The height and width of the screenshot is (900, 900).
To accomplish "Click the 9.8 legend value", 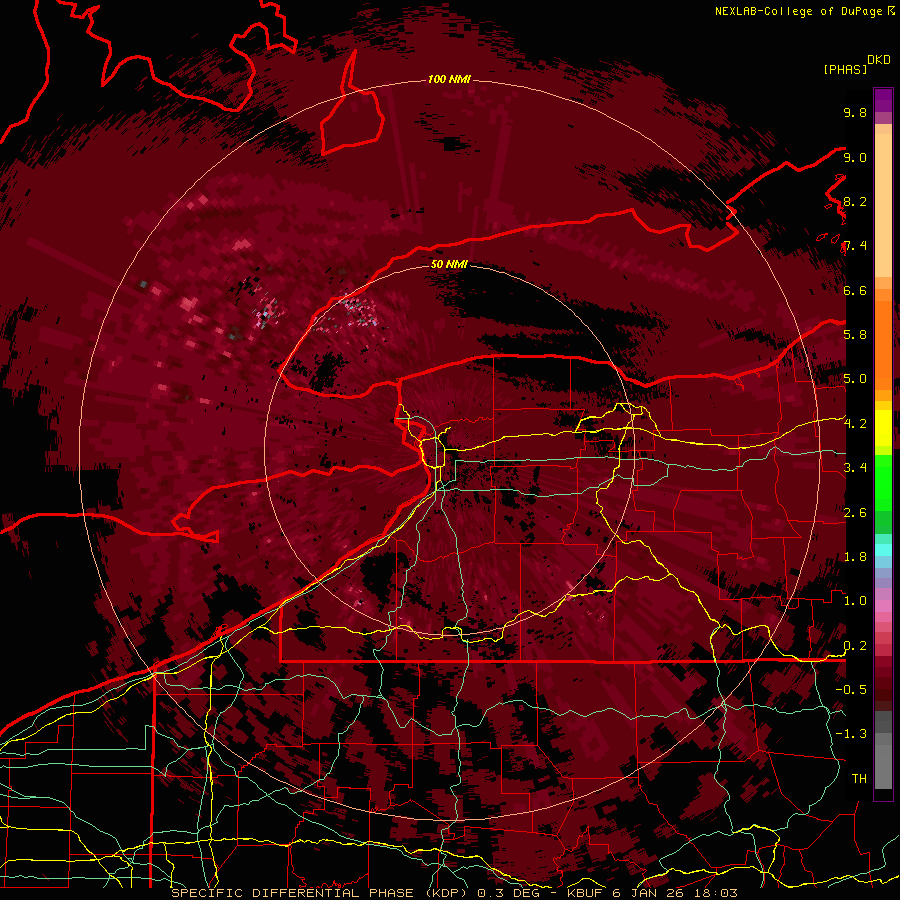I will point(855,112).
